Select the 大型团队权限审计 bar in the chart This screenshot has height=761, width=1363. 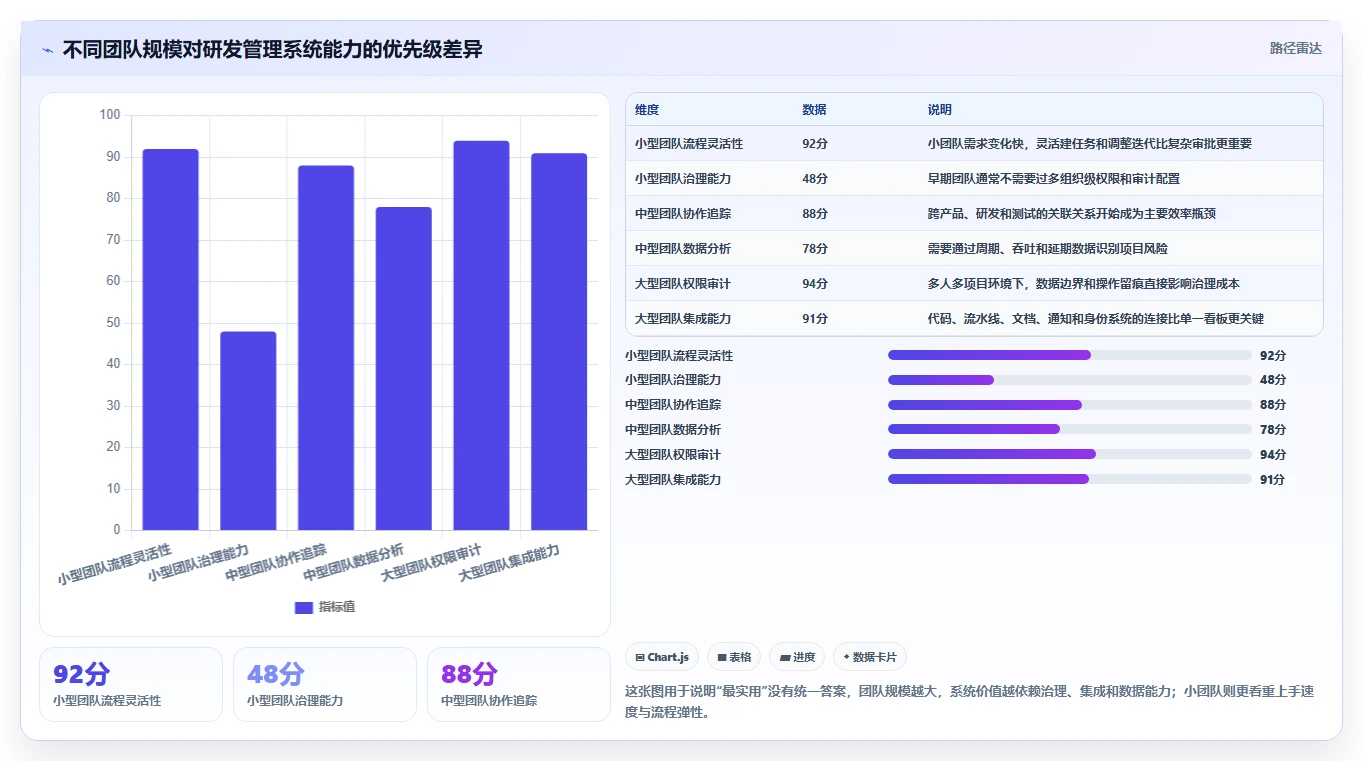481,335
